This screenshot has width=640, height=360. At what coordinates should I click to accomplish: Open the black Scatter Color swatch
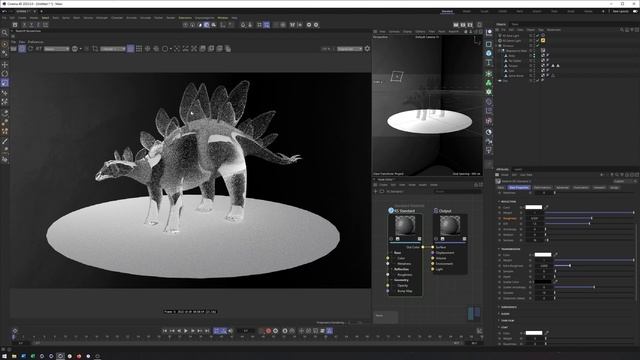click(x=543, y=282)
